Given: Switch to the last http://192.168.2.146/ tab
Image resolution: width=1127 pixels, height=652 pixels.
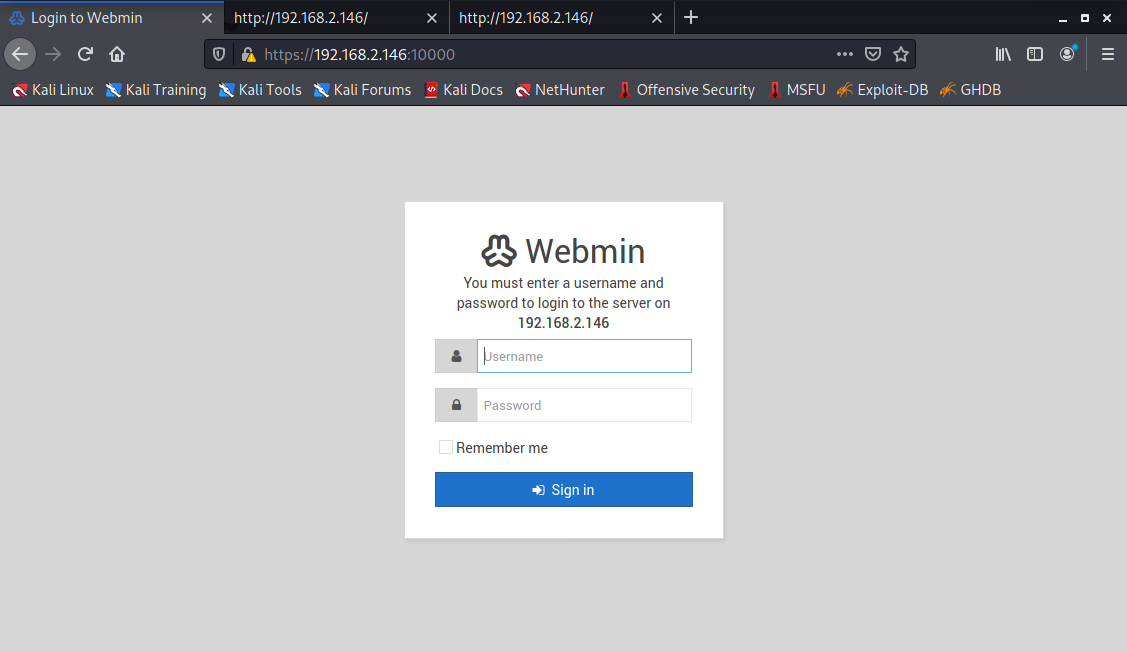Looking at the screenshot, I should [561, 18].
